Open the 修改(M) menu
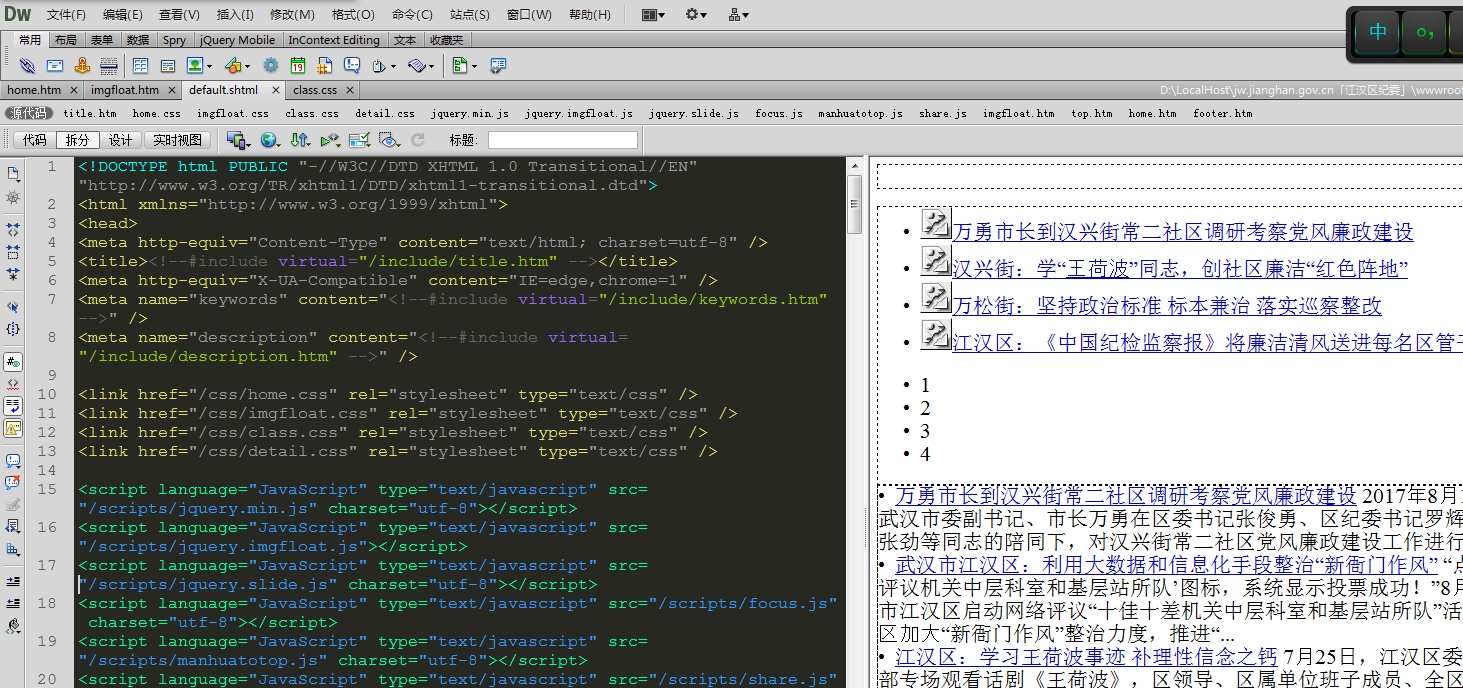 [292, 15]
